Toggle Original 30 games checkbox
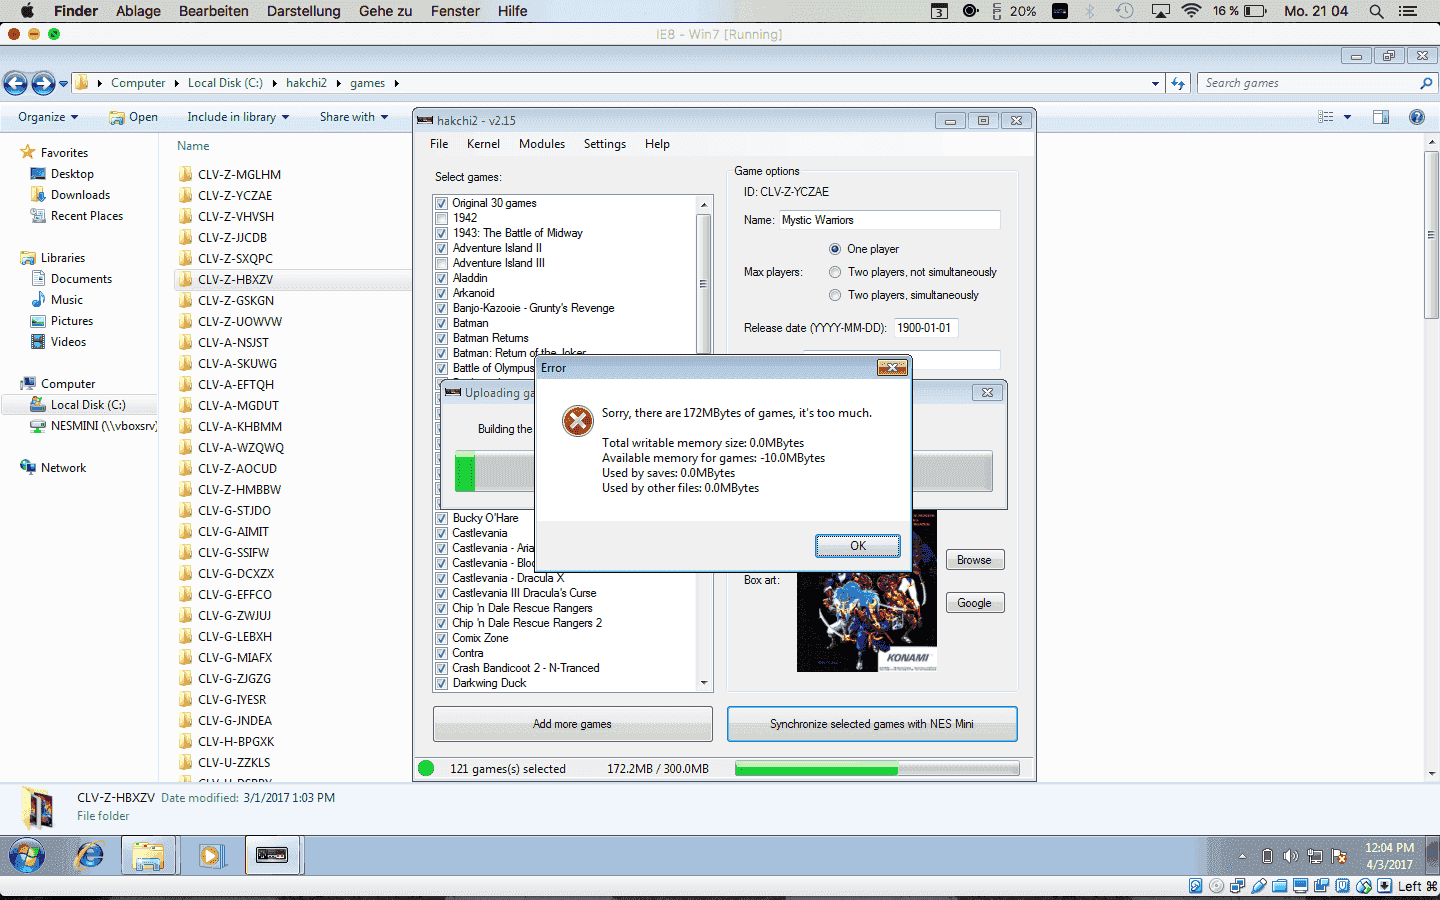This screenshot has height=900, width=1440. tap(441, 203)
